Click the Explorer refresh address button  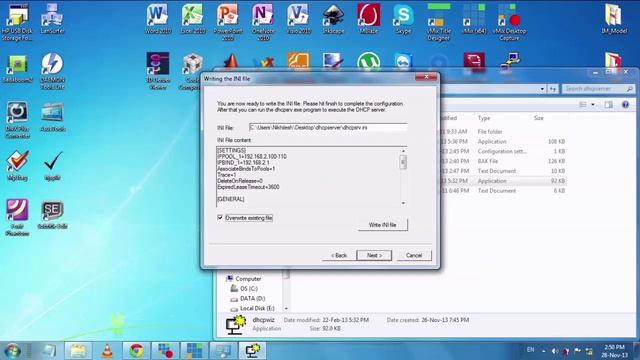[x=553, y=89]
